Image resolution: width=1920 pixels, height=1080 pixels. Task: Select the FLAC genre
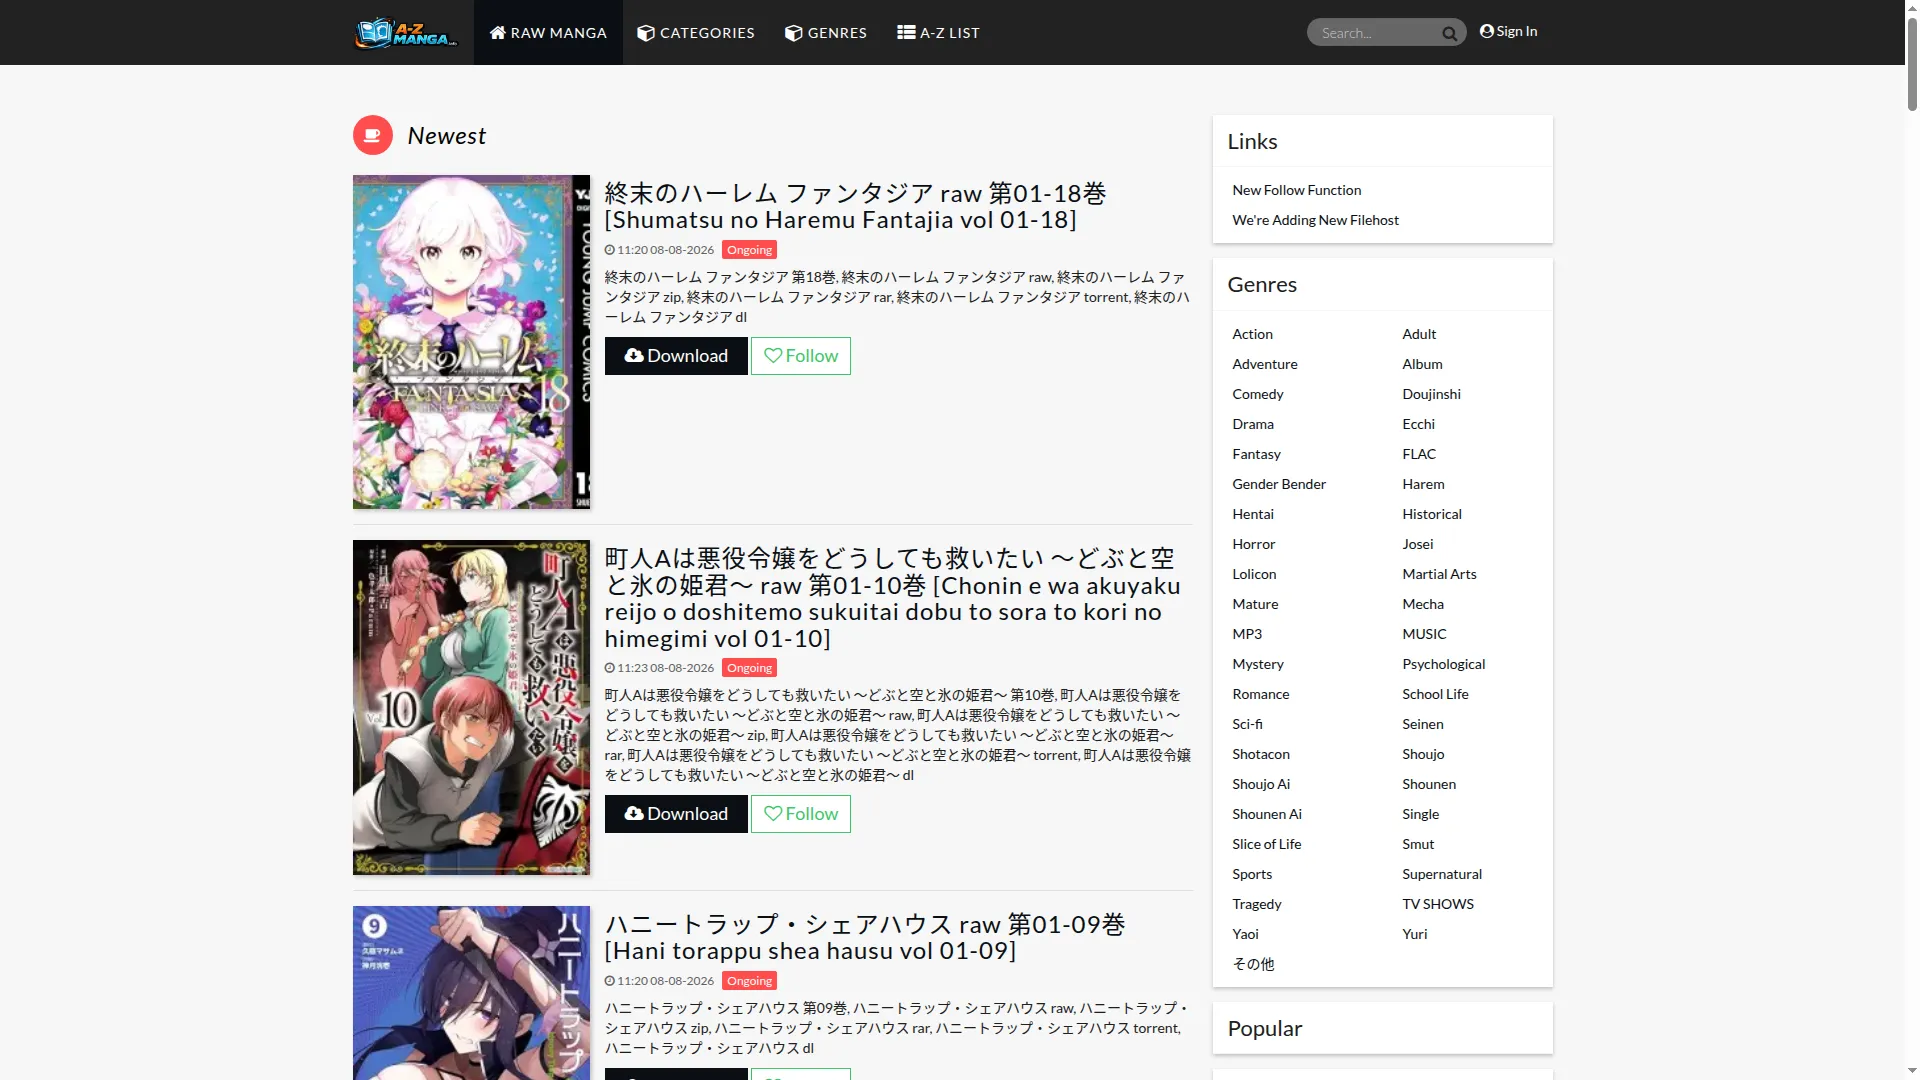(1418, 454)
